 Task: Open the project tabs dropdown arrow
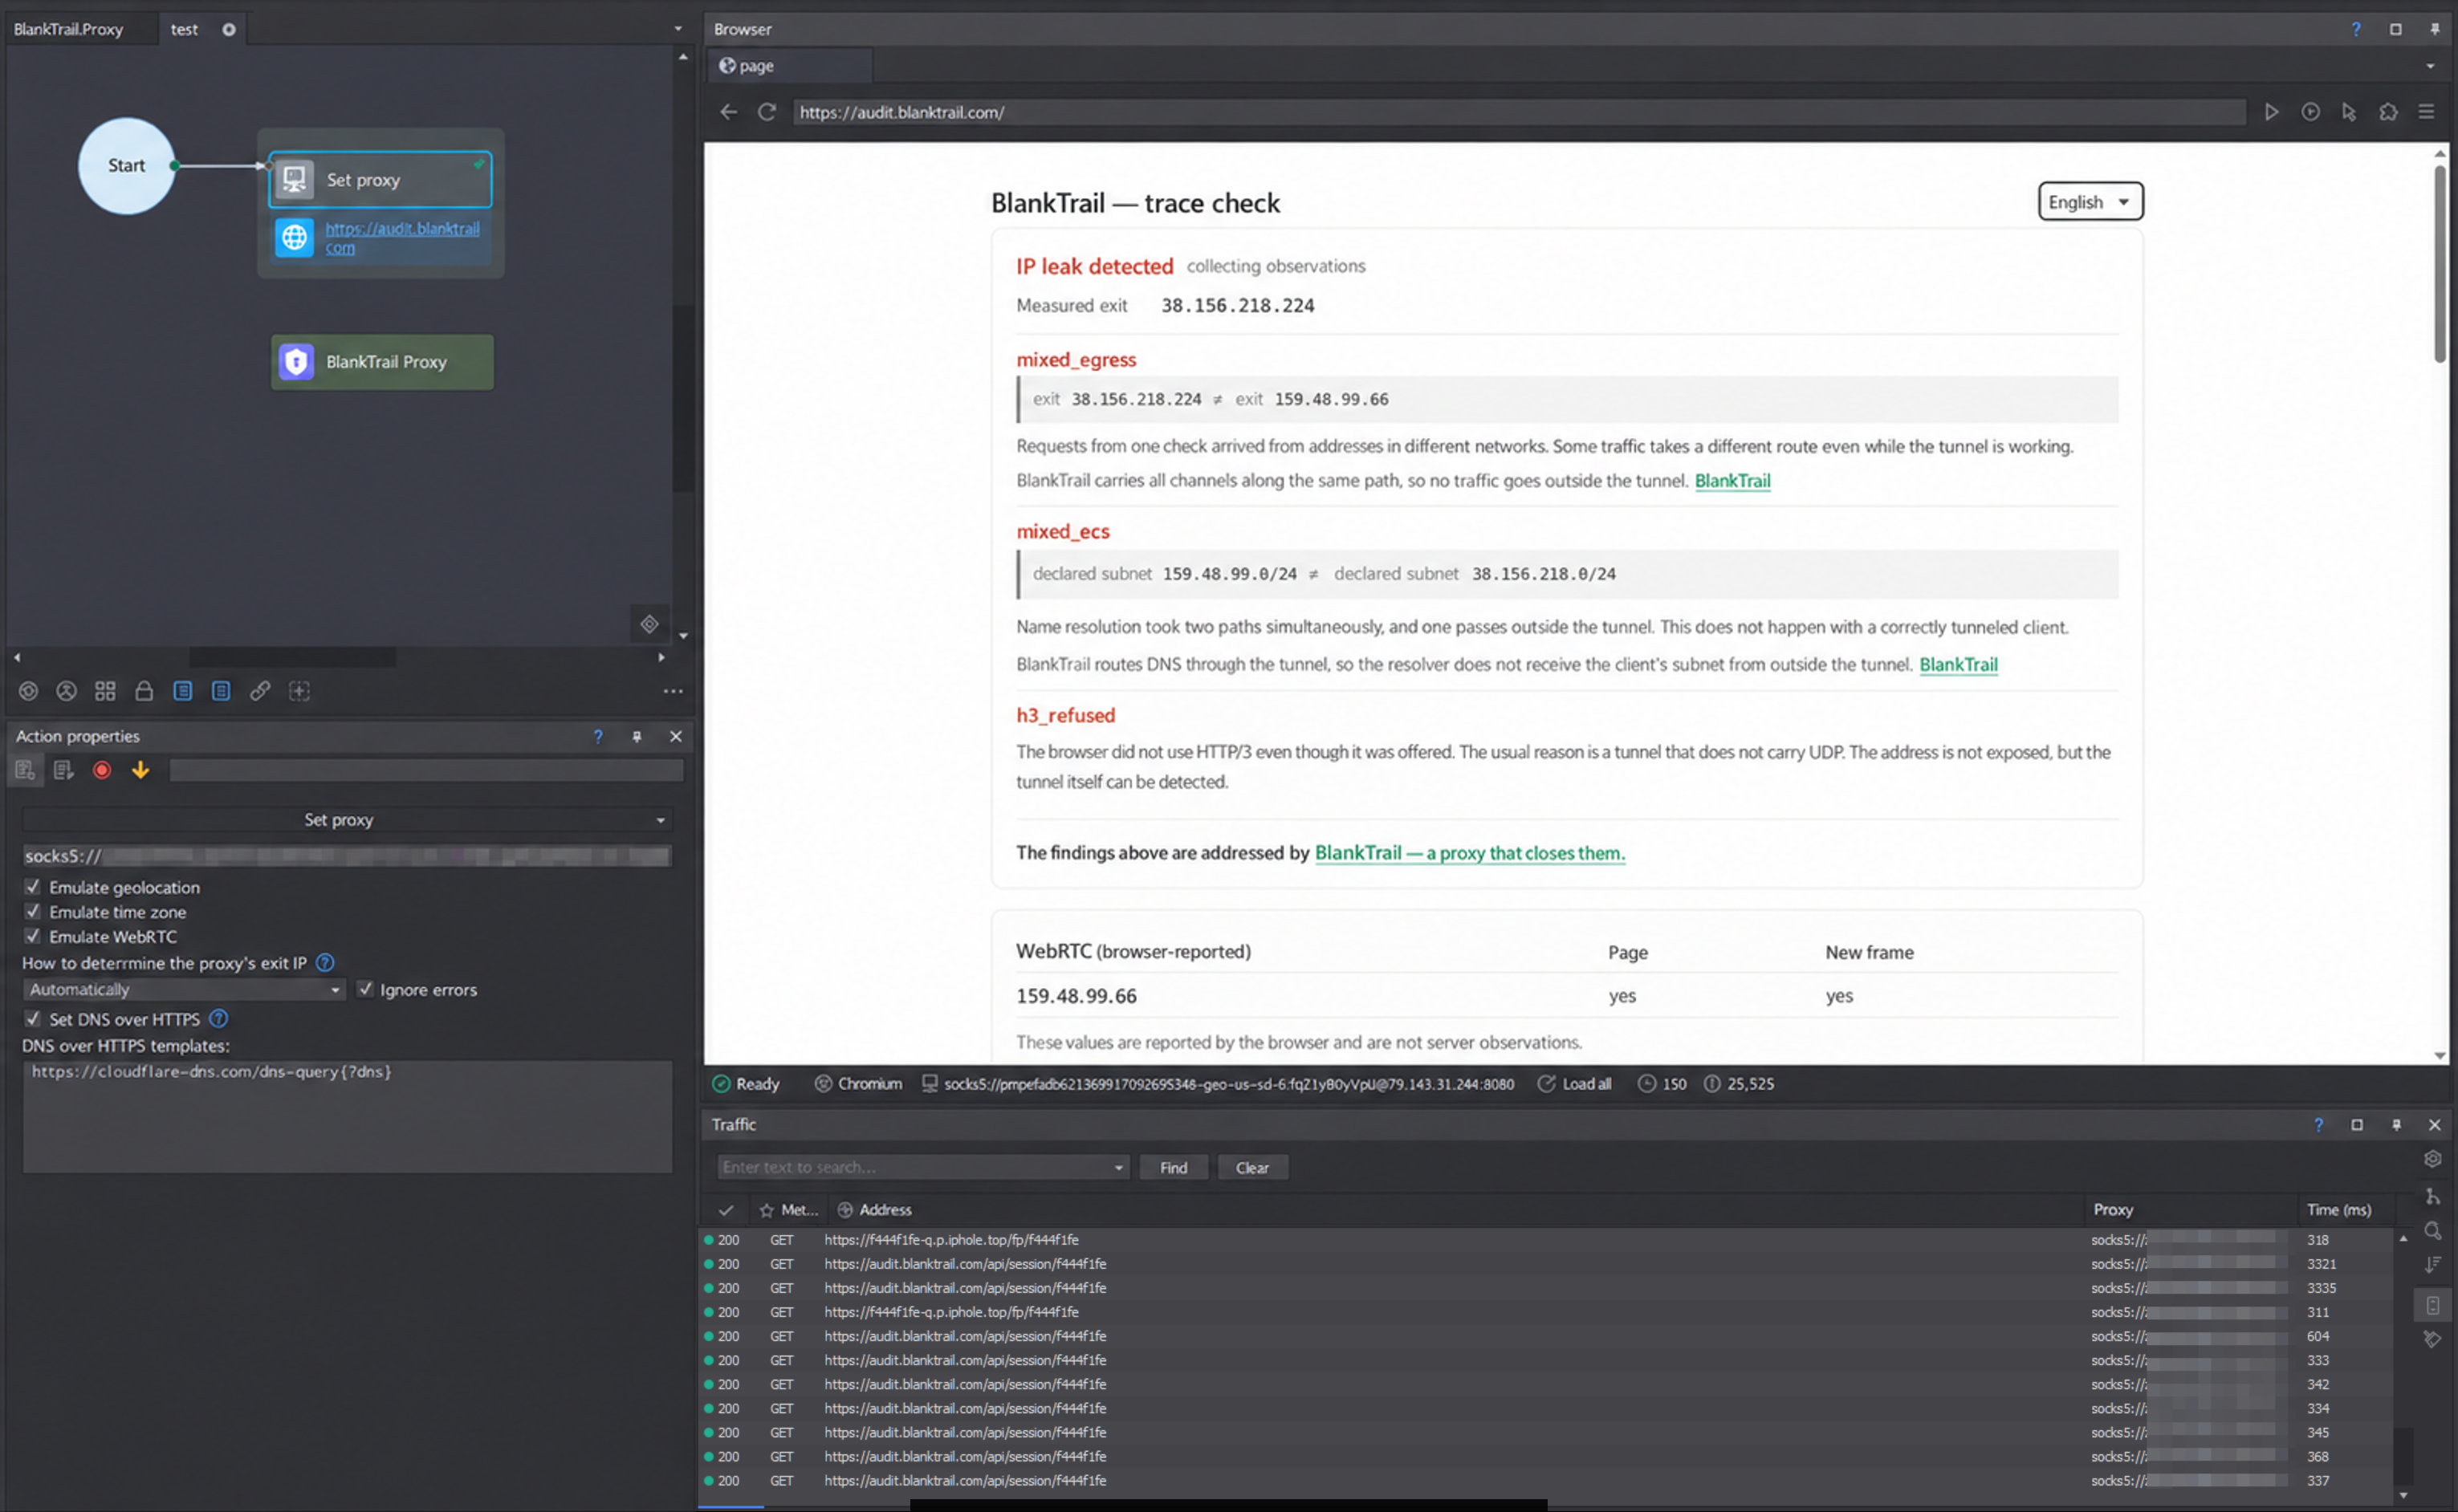coord(678,29)
